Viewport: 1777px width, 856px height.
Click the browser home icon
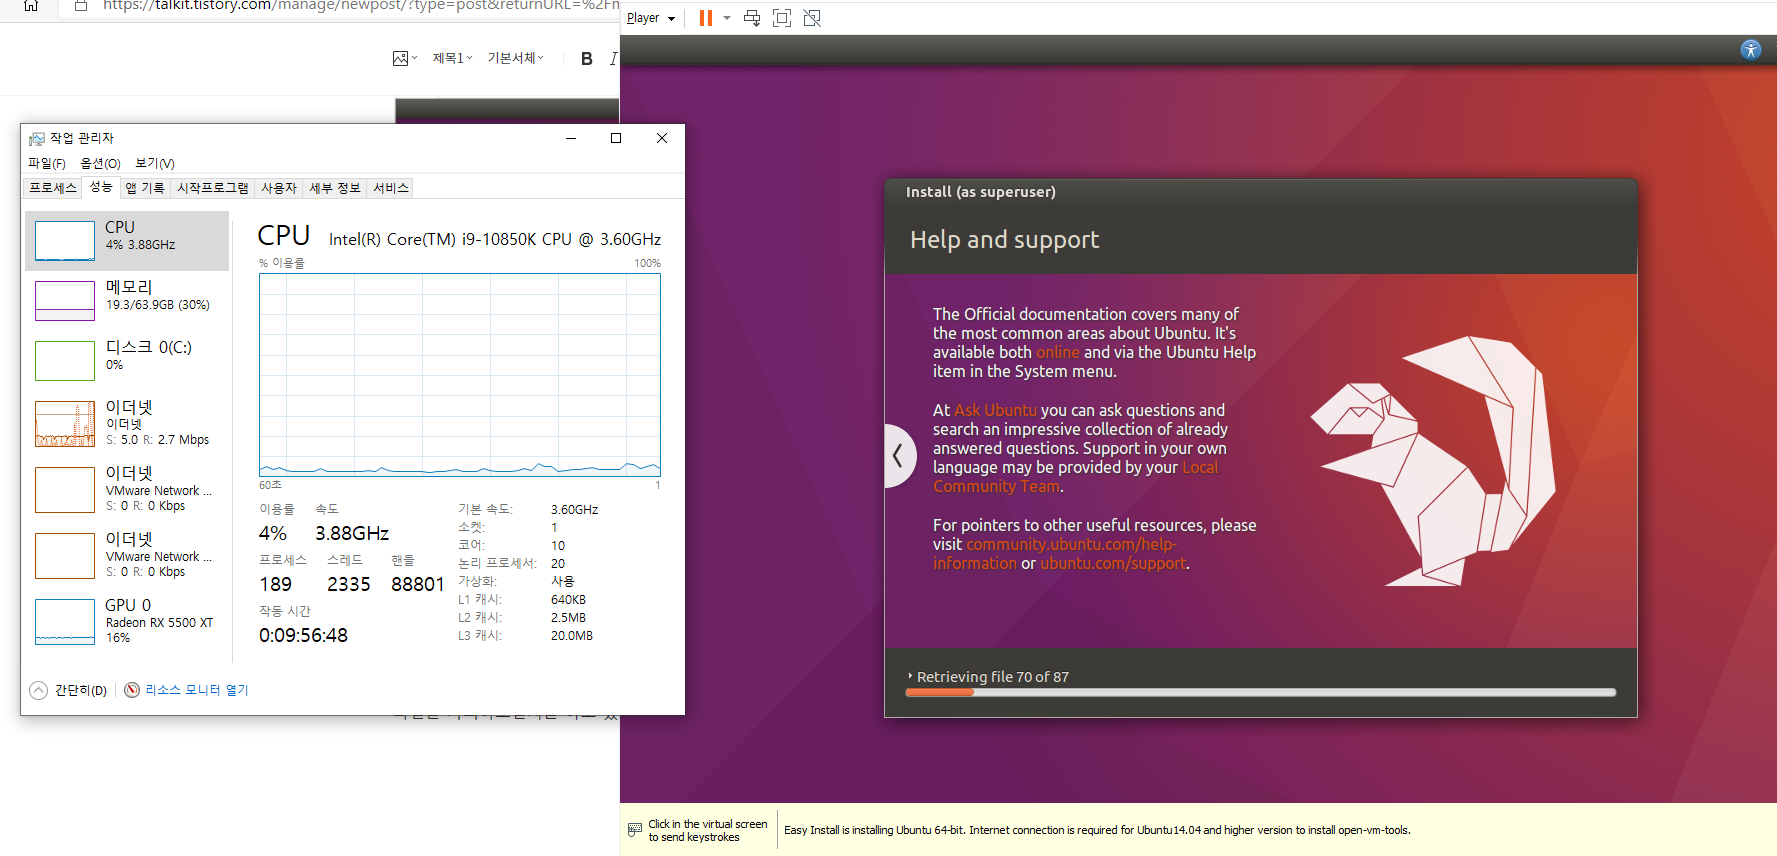point(31,6)
